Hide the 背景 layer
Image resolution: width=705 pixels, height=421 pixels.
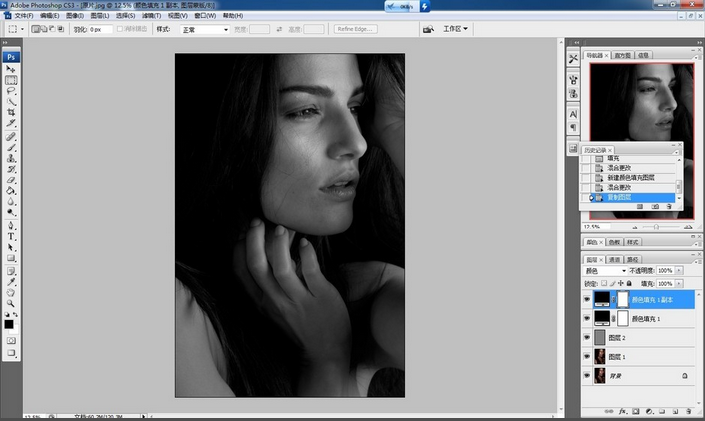point(587,375)
